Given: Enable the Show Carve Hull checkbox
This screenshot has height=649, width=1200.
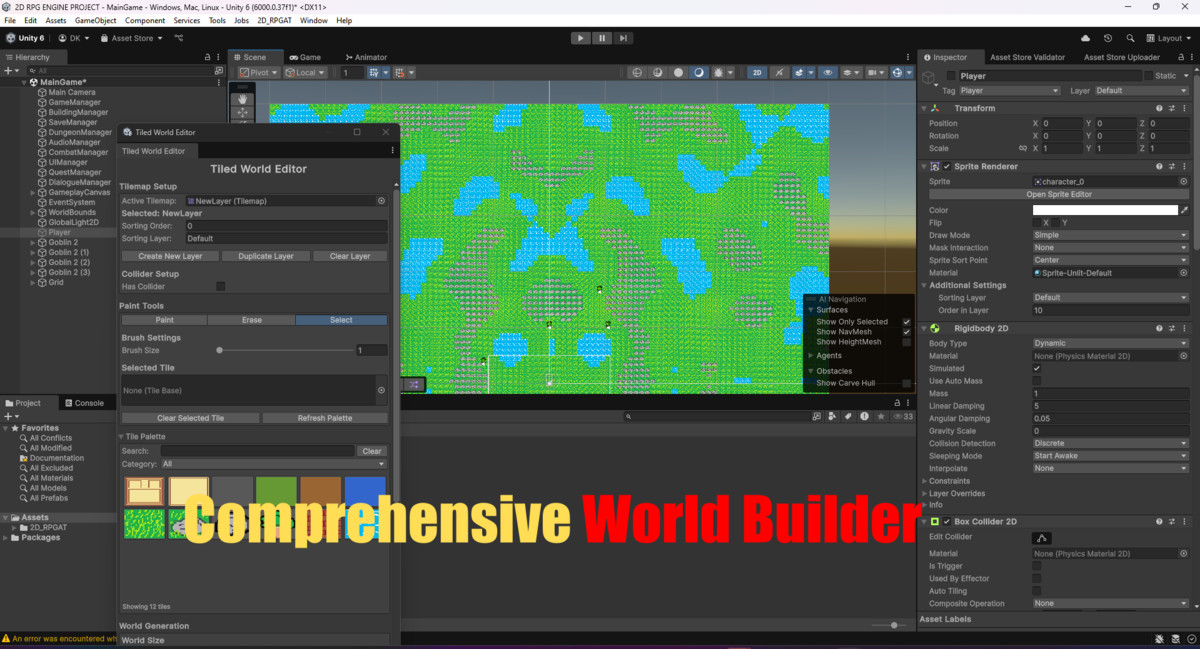Looking at the screenshot, I should (906, 383).
